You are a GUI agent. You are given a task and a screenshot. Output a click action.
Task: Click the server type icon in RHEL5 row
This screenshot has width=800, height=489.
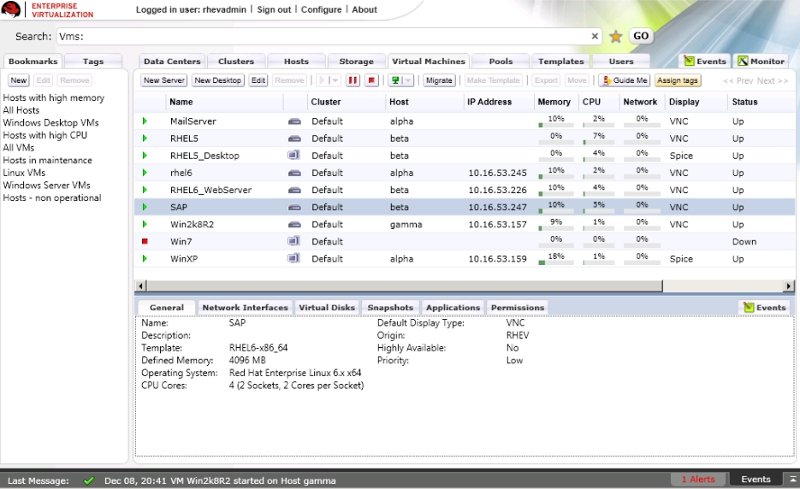pyautogui.click(x=294, y=138)
